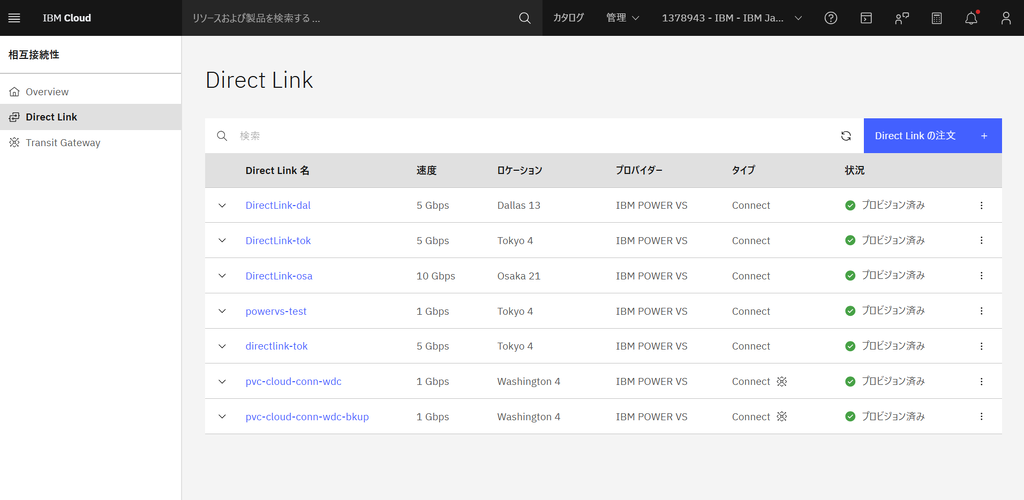
Task: Open Transit Gateway in the sidebar
Action: (90, 142)
